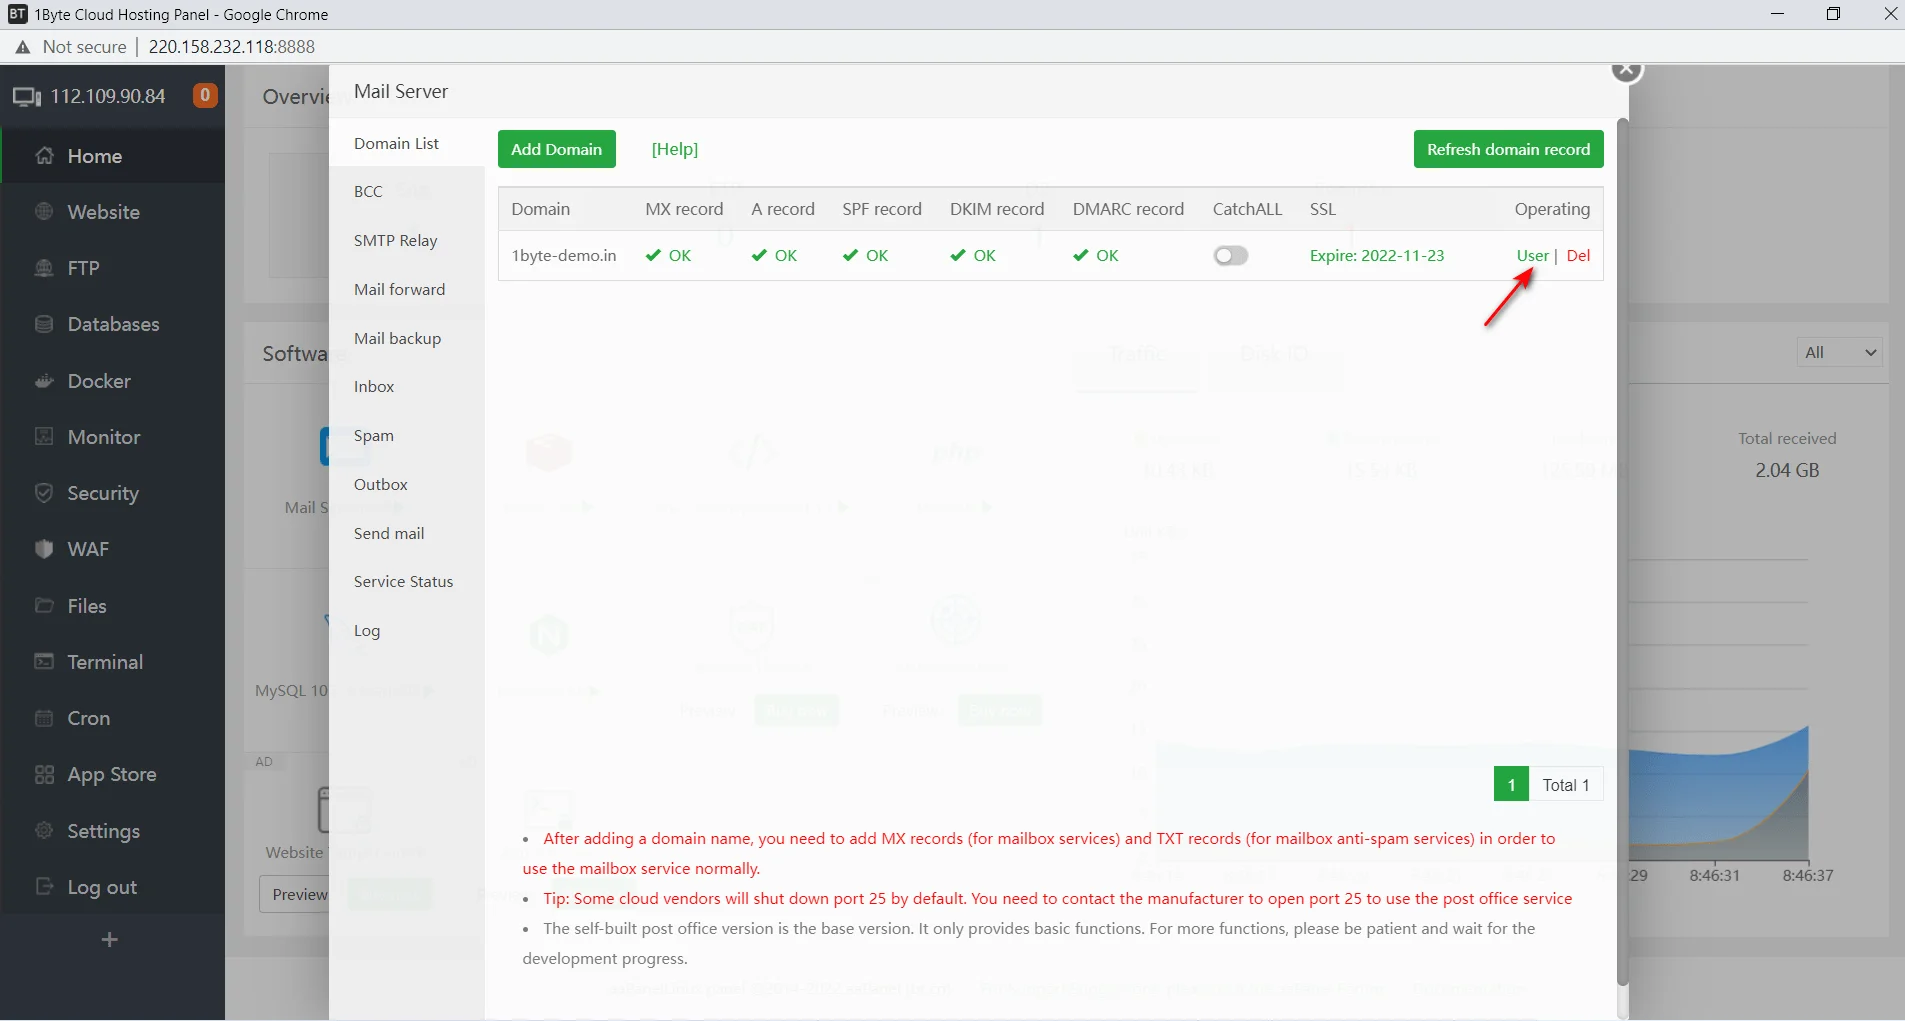Click the DMARC record OK status
Image resolution: width=1905 pixels, height=1021 pixels.
[1096, 256]
